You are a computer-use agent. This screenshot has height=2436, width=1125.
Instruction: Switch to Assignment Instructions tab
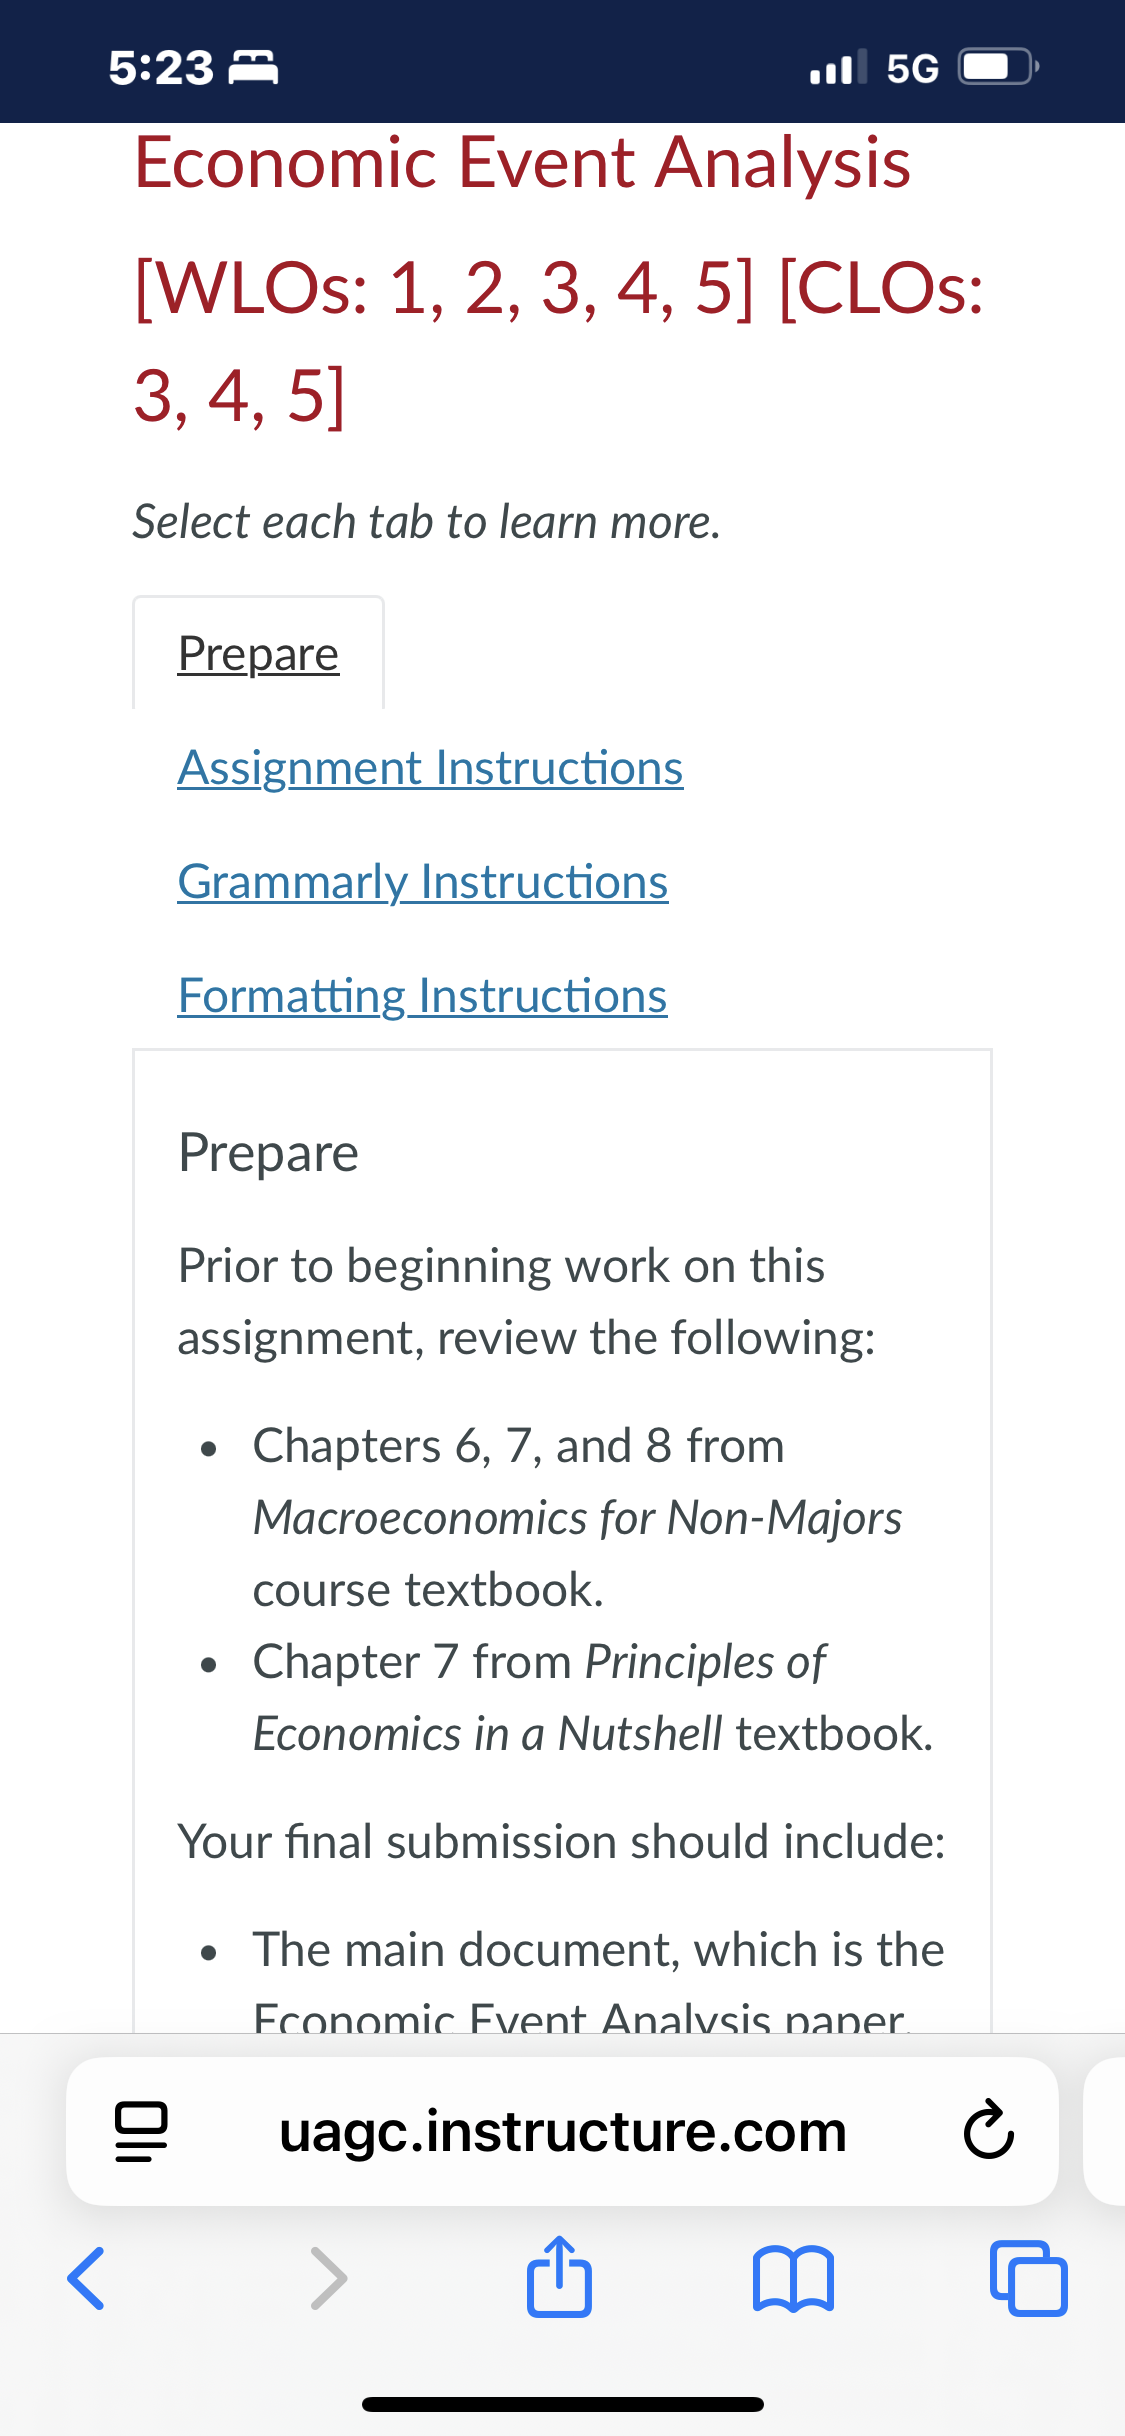tap(430, 768)
